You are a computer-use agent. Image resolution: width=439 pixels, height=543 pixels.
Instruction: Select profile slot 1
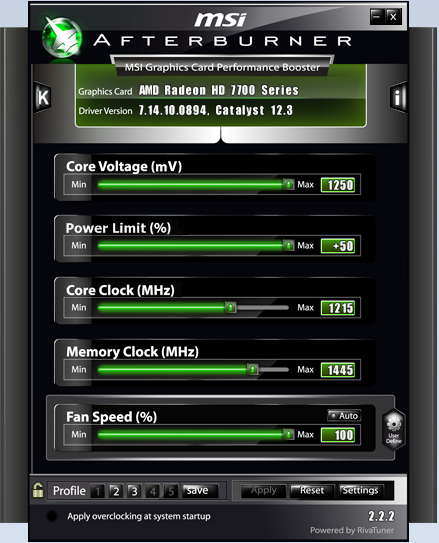[98, 491]
